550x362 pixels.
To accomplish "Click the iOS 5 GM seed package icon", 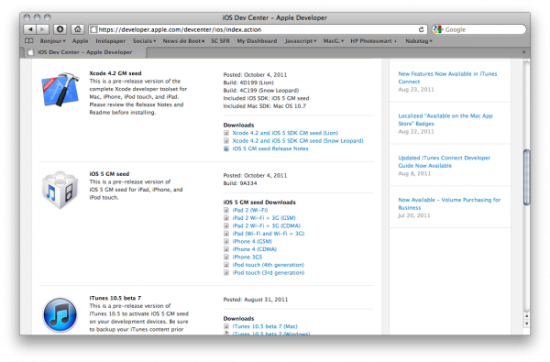I will [x=60, y=190].
